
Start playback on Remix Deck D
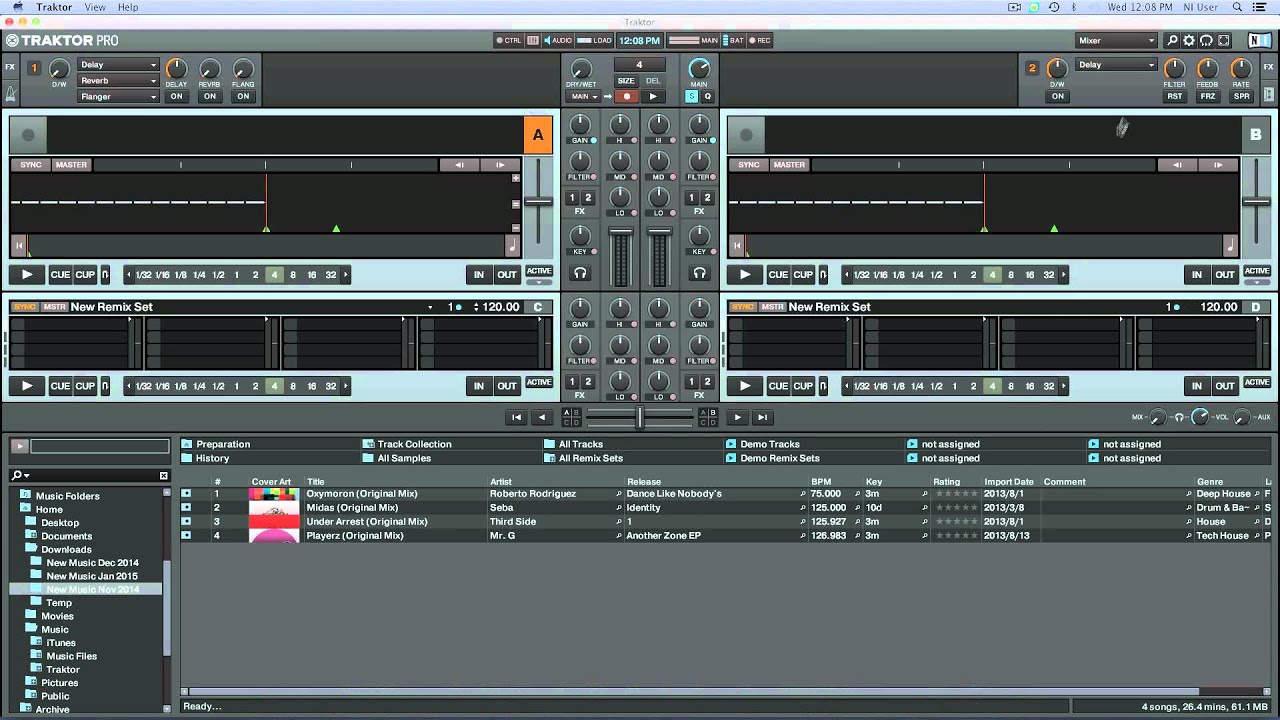click(x=745, y=386)
